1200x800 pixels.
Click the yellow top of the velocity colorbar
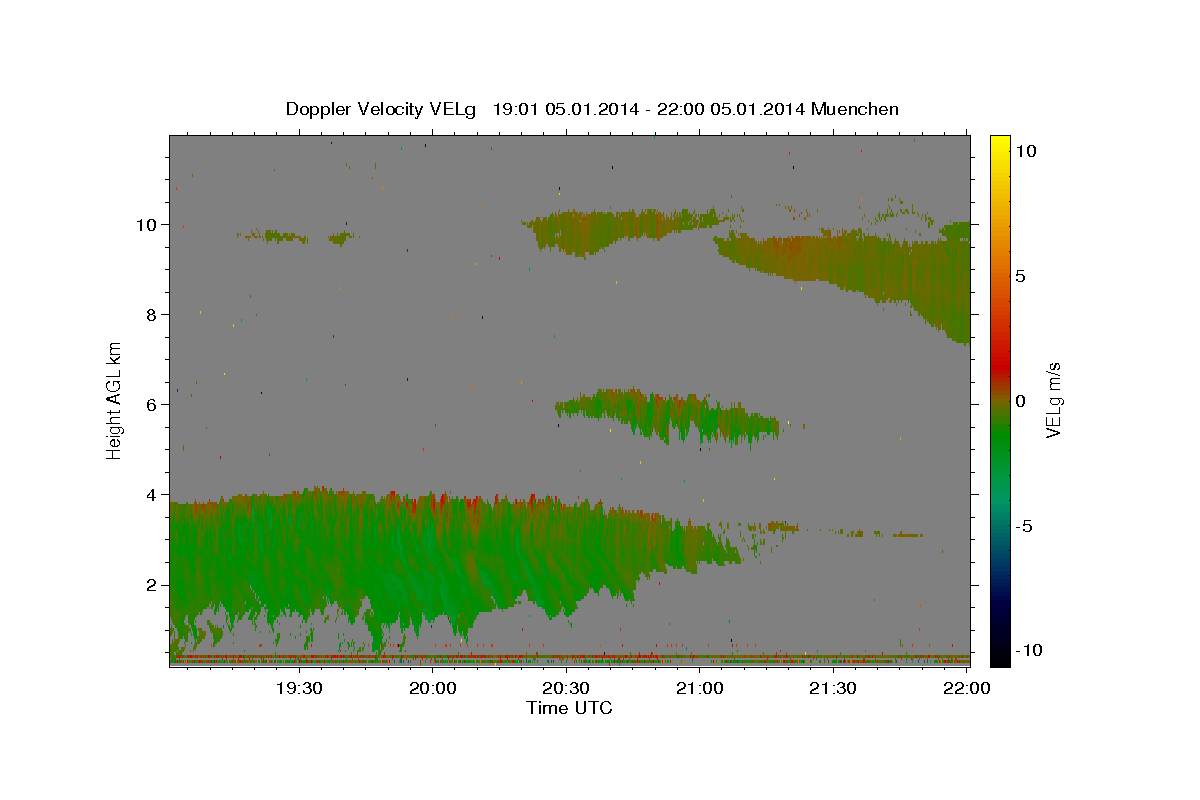1000,146
